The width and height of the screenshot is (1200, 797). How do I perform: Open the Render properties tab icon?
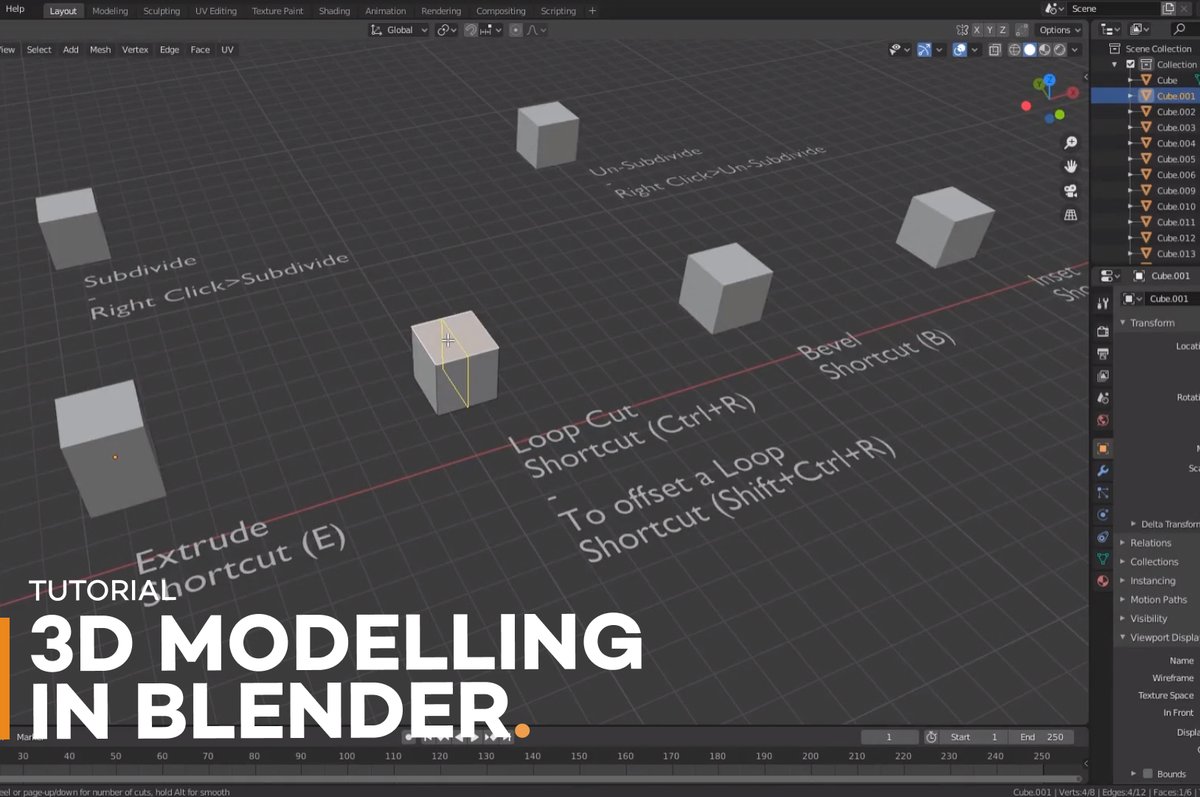1103,331
